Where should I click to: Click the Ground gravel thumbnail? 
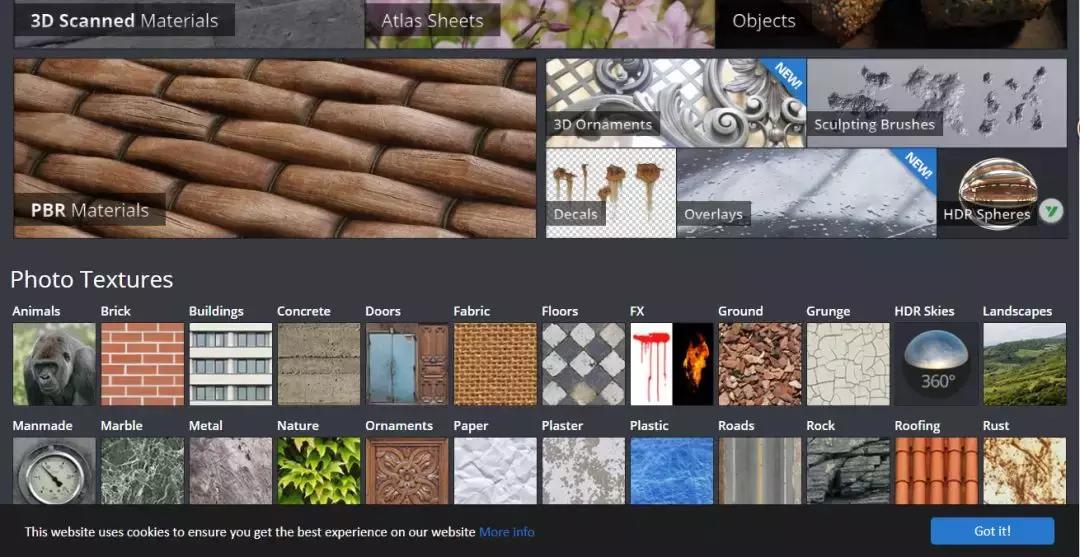tap(760, 364)
